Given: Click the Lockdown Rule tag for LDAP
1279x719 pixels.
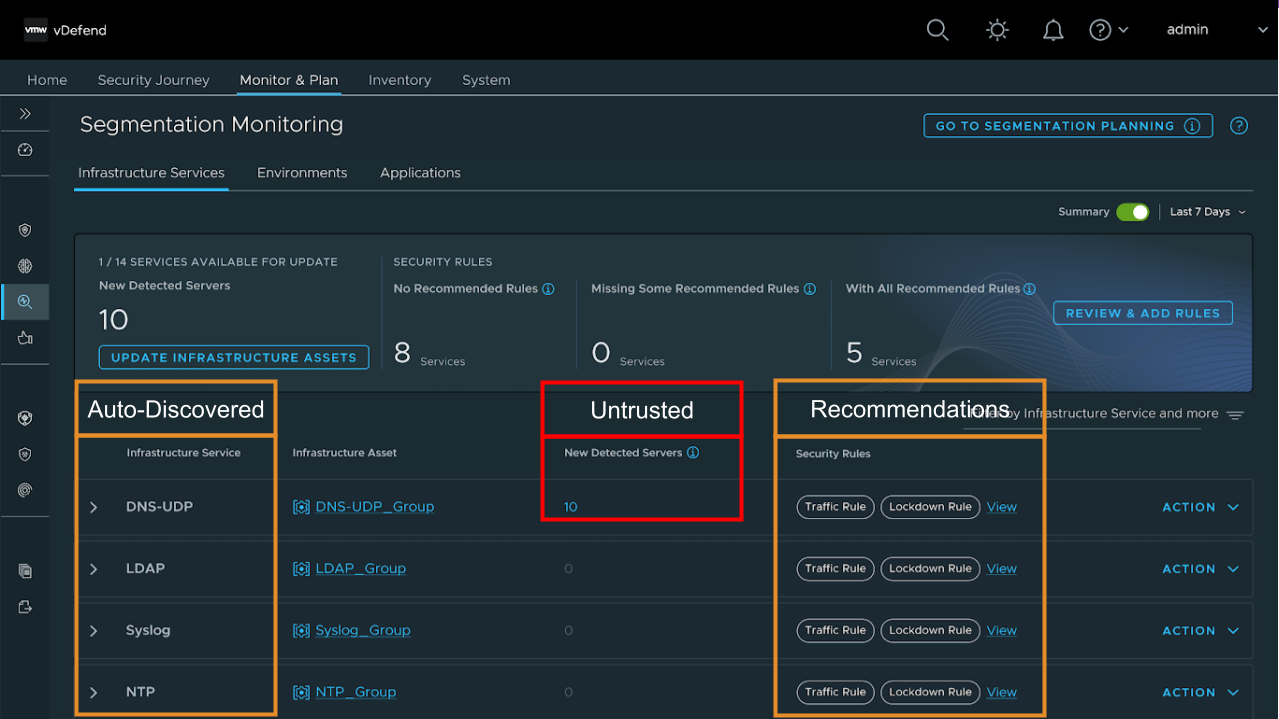Looking at the screenshot, I should (x=930, y=569).
